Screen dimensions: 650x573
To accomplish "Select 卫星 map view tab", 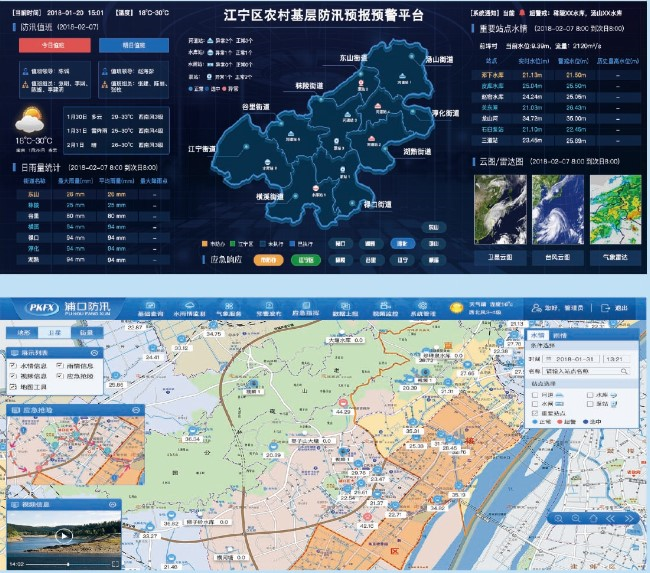I will coord(55,333).
